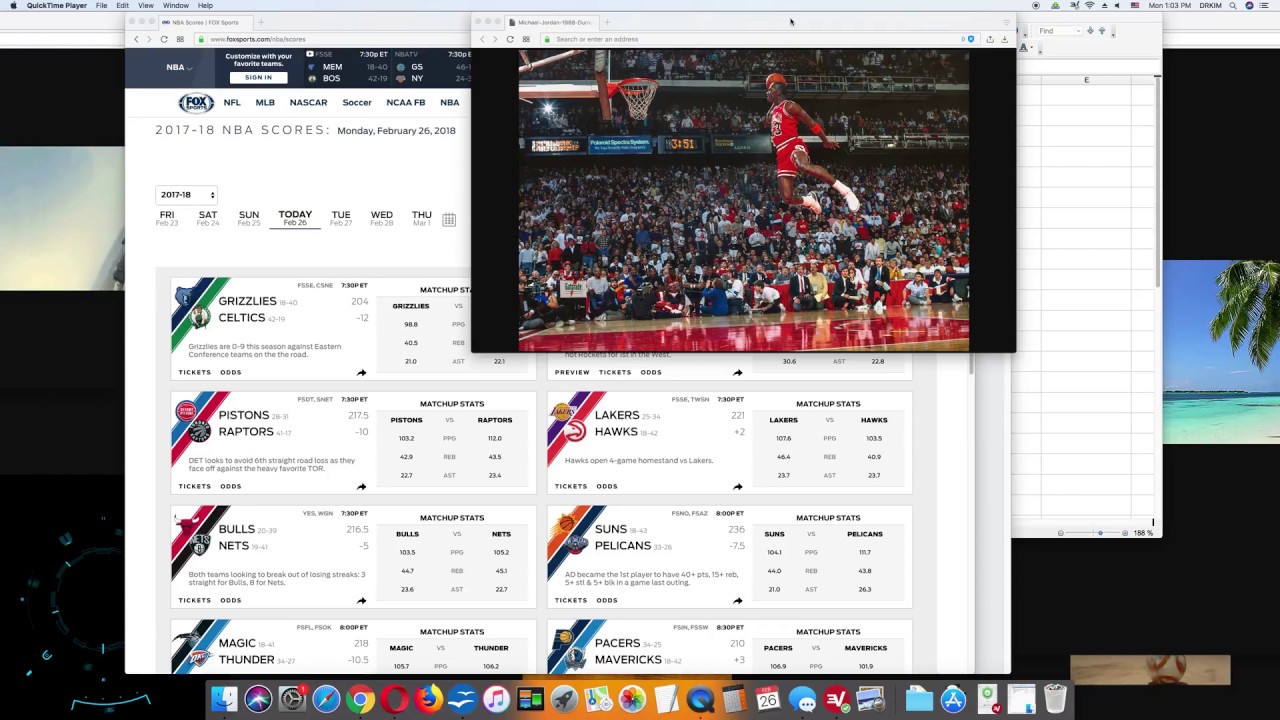Click the SIGN IN button
1280x720 pixels.
pyautogui.click(x=258, y=78)
